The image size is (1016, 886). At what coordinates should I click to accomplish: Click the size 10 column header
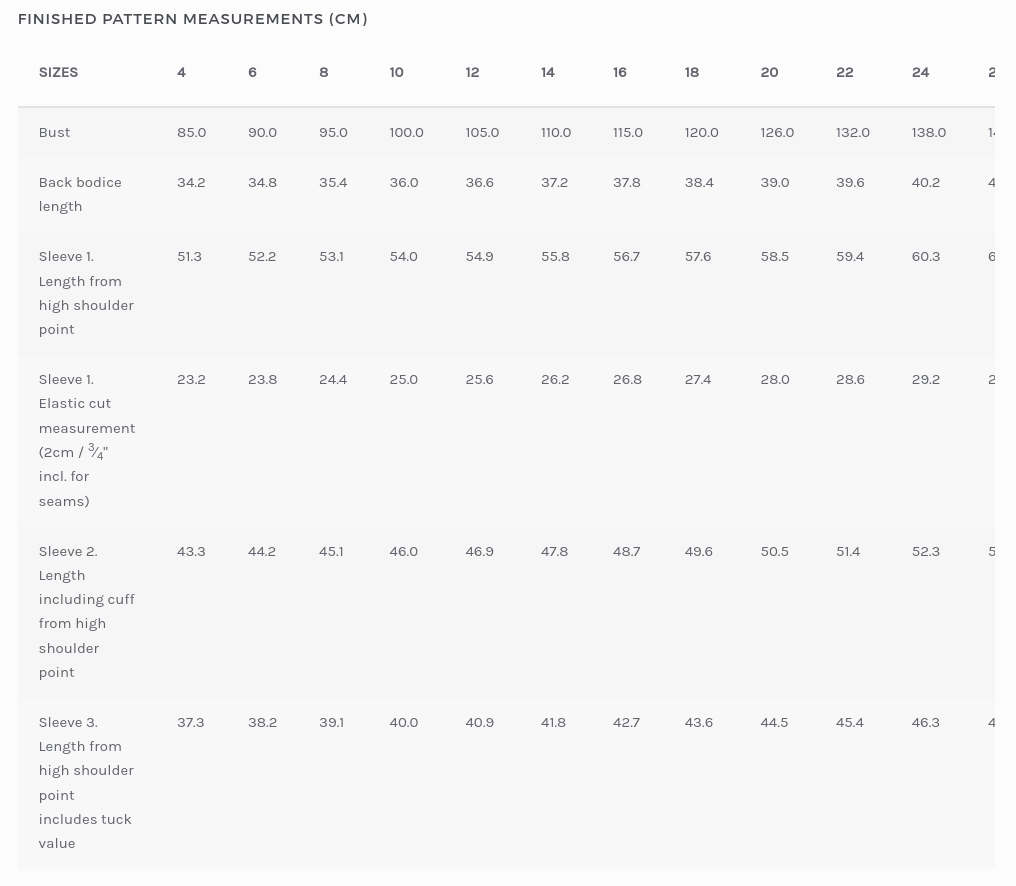coord(396,72)
